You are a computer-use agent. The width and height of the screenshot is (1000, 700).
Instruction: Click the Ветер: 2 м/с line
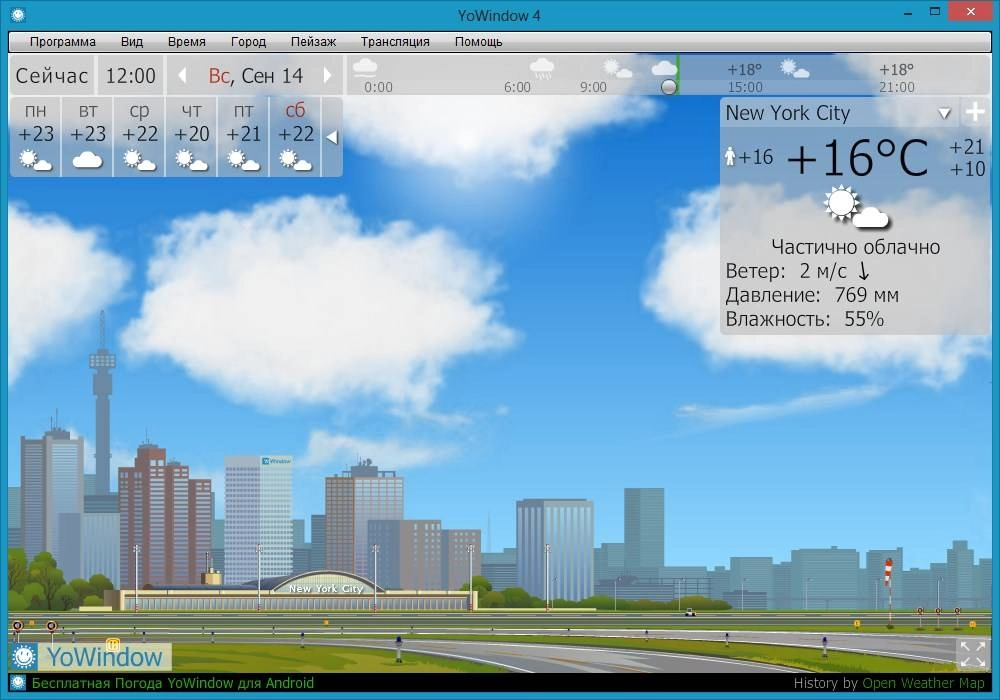coord(797,271)
